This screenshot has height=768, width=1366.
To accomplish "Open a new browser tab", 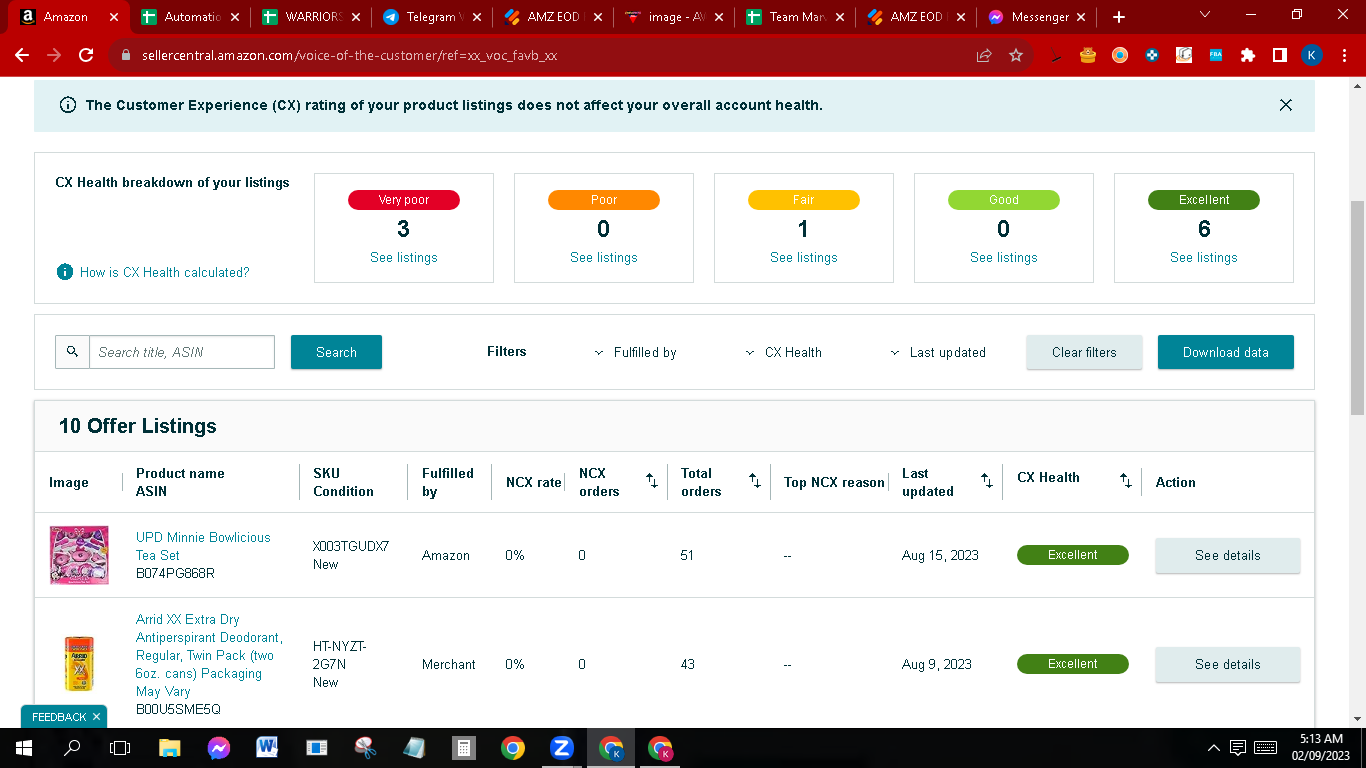I will pyautogui.click(x=1119, y=17).
